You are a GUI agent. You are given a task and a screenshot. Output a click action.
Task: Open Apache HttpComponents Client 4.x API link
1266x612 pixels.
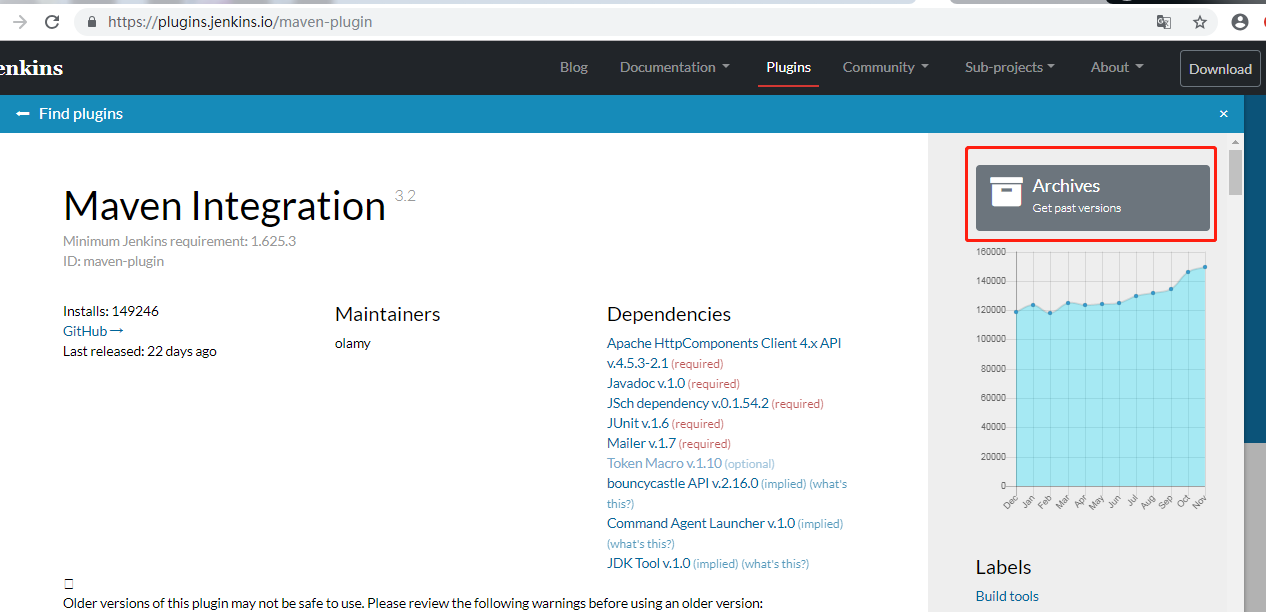point(724,353)
